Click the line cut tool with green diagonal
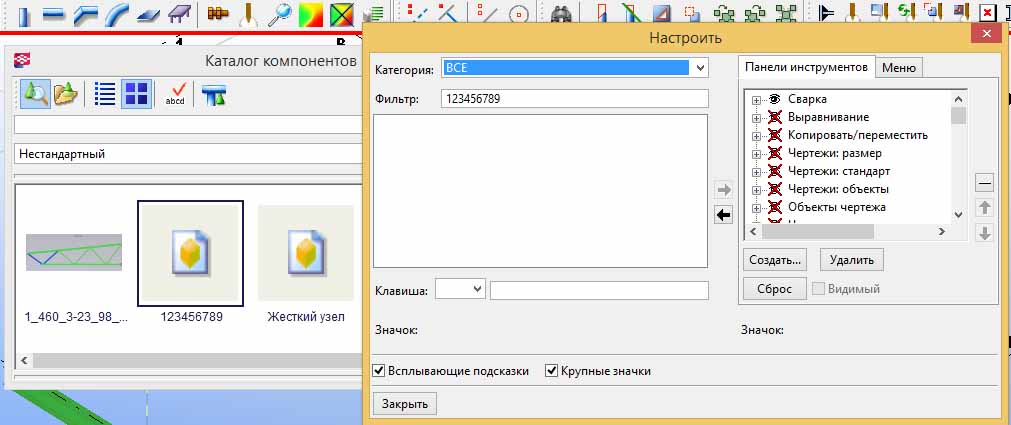Viewport: 1011px width, 425px height. (632, 14)
